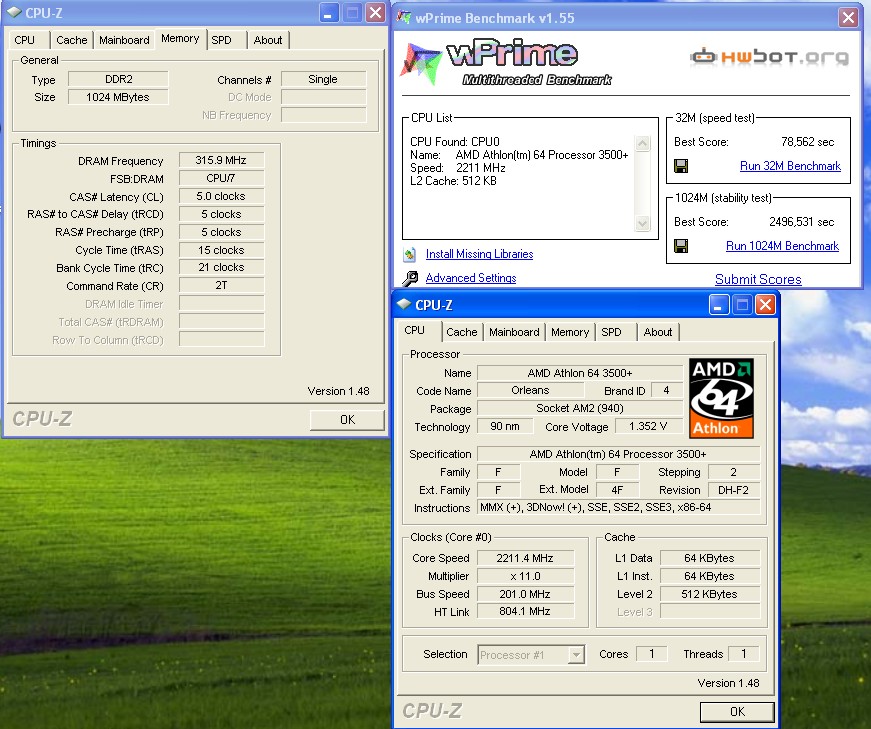Image resolution: width=871 pixels, height=729 pixels.
Task: Open SPD tab in lower CPU-Z window
Action: click(x=612, y=332)
